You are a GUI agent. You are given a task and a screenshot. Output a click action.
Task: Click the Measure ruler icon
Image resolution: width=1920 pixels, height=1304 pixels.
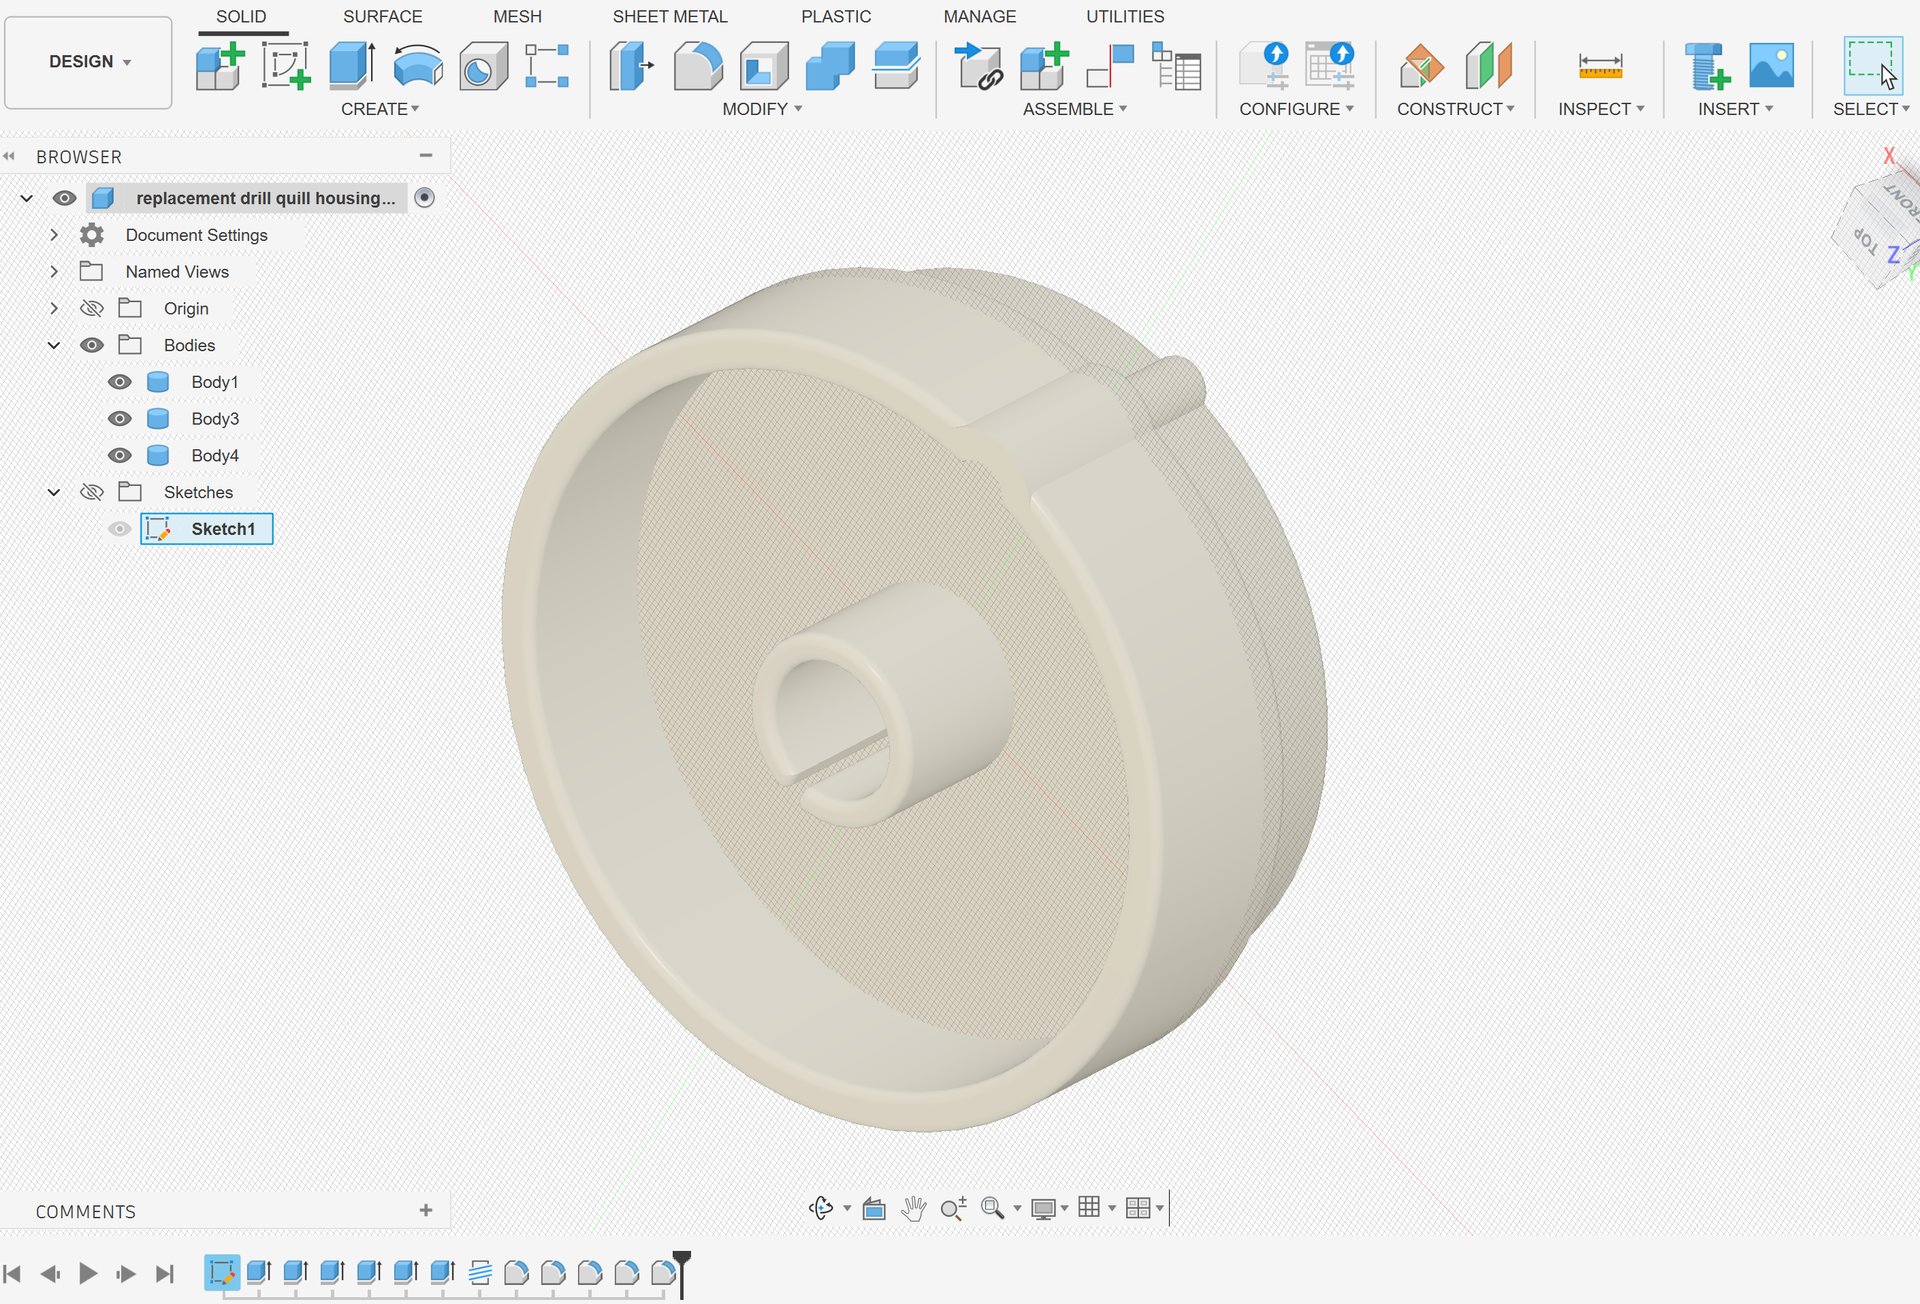(1600, 66)
